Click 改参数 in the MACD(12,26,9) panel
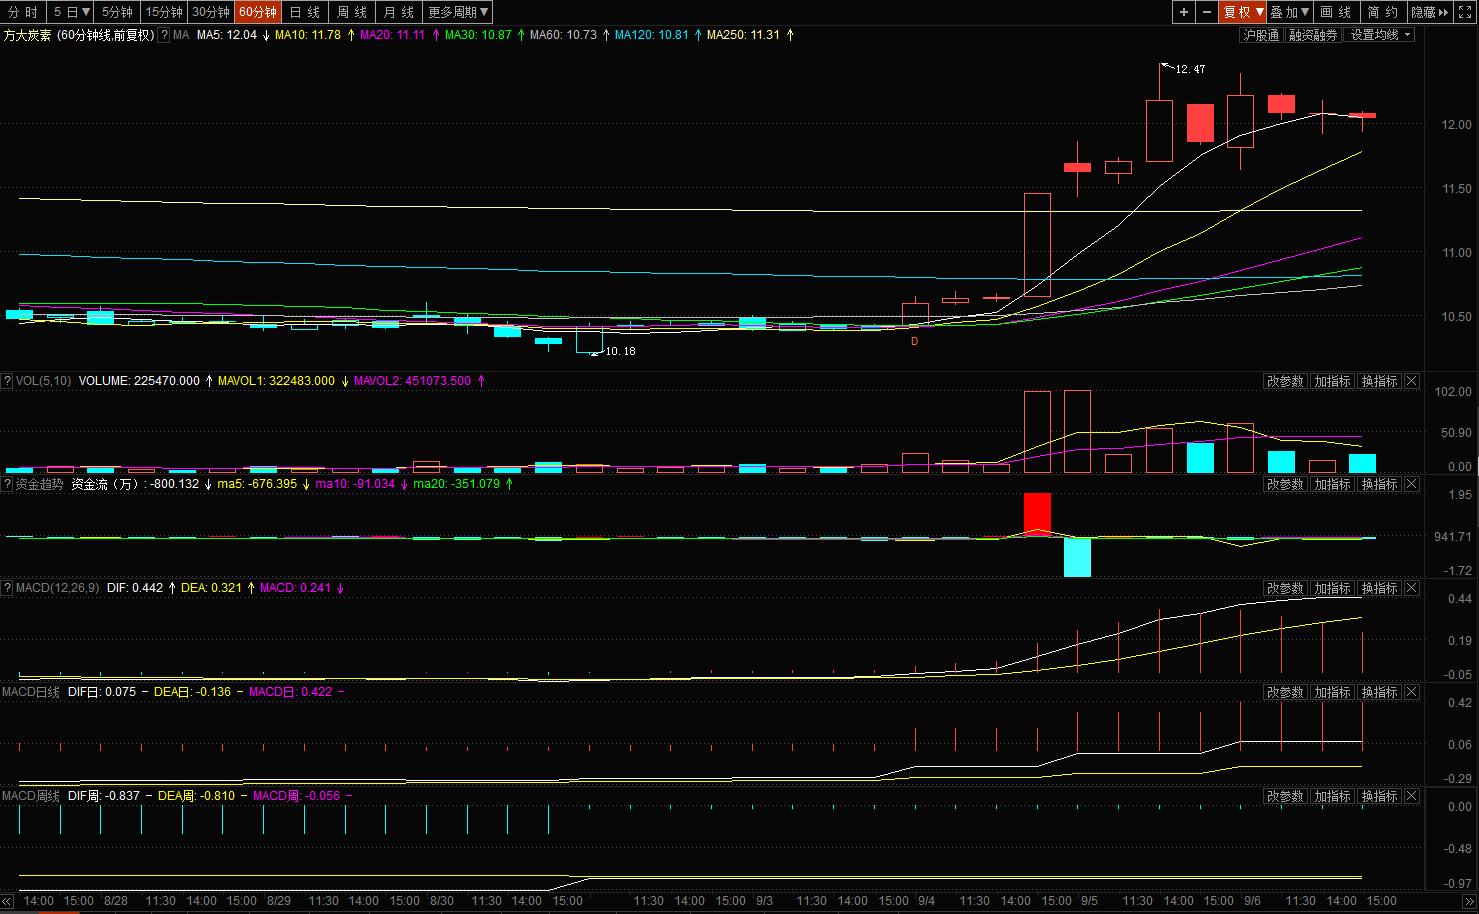 tap(1285, 588)
